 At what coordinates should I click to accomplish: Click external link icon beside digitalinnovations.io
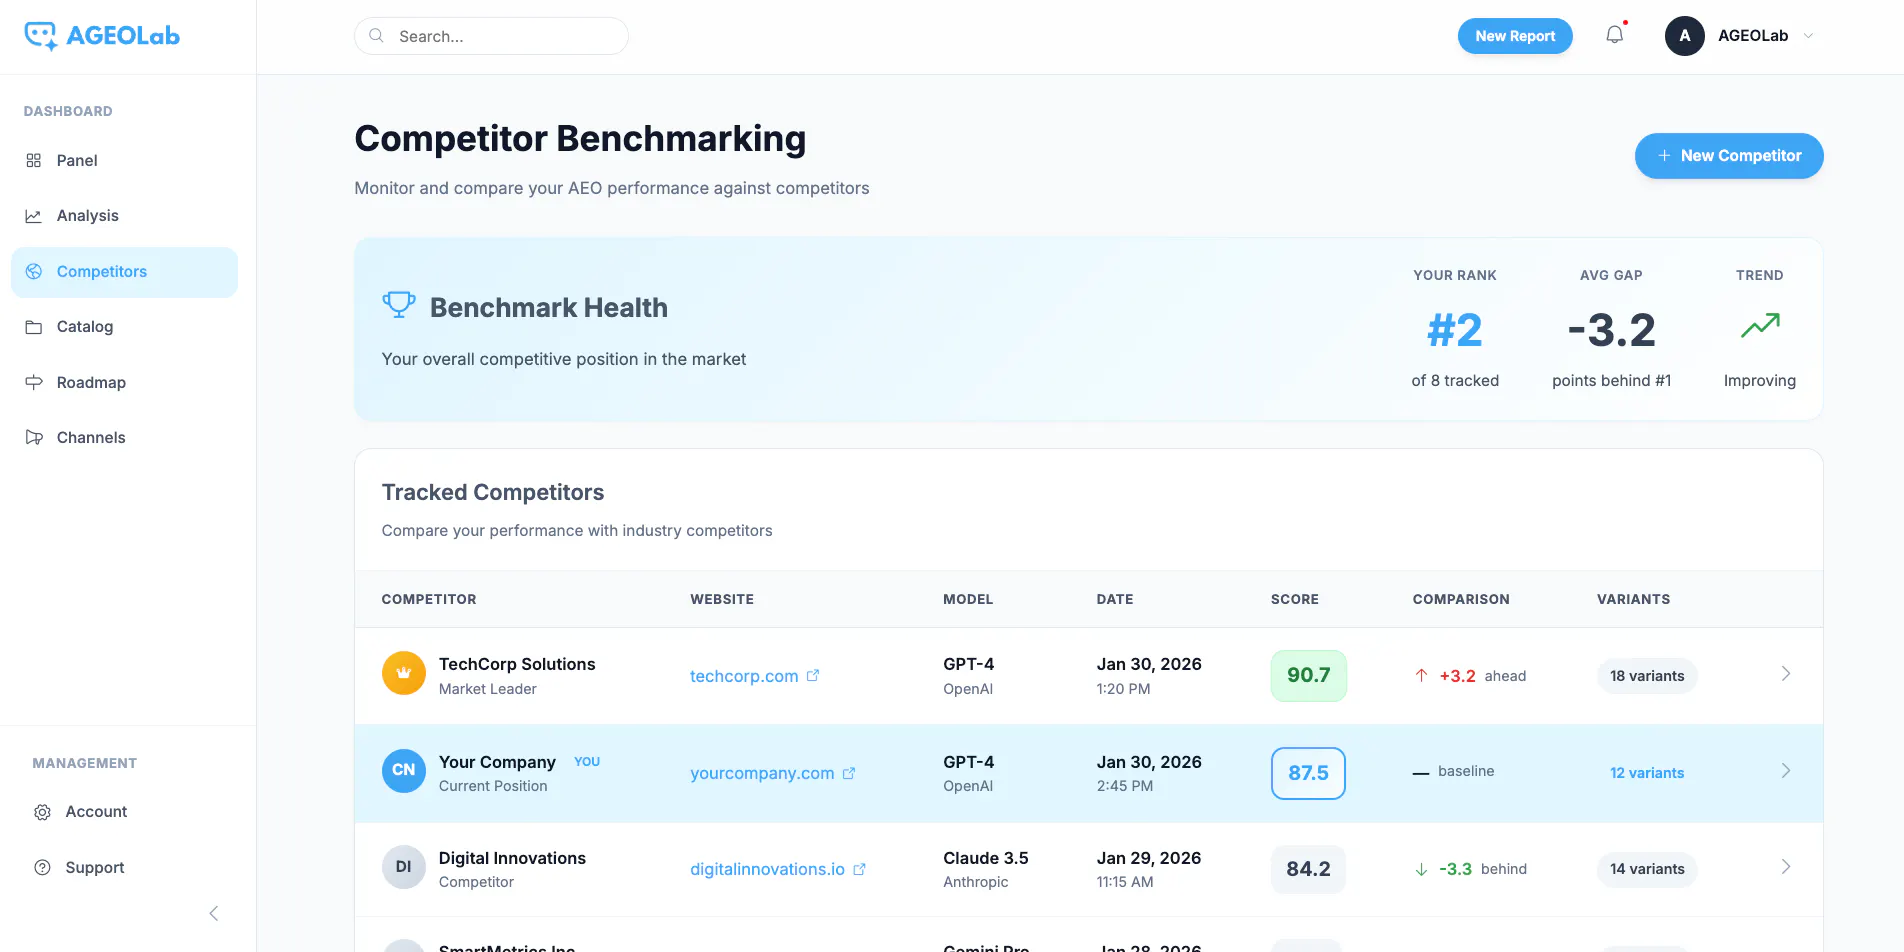pos(860,869)
